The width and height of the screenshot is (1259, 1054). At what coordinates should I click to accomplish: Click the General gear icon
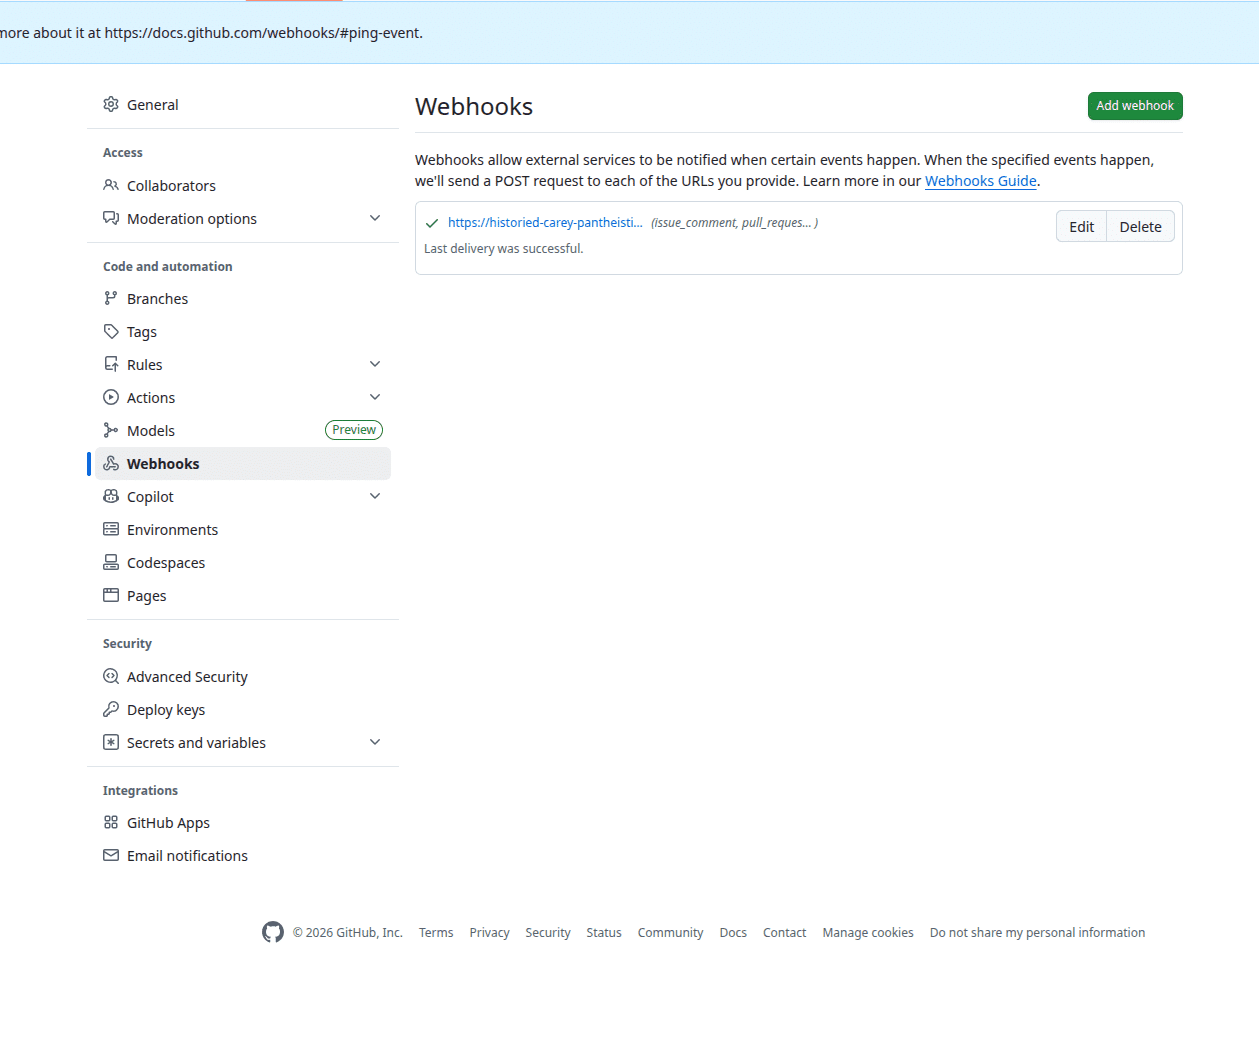[111, 104]
